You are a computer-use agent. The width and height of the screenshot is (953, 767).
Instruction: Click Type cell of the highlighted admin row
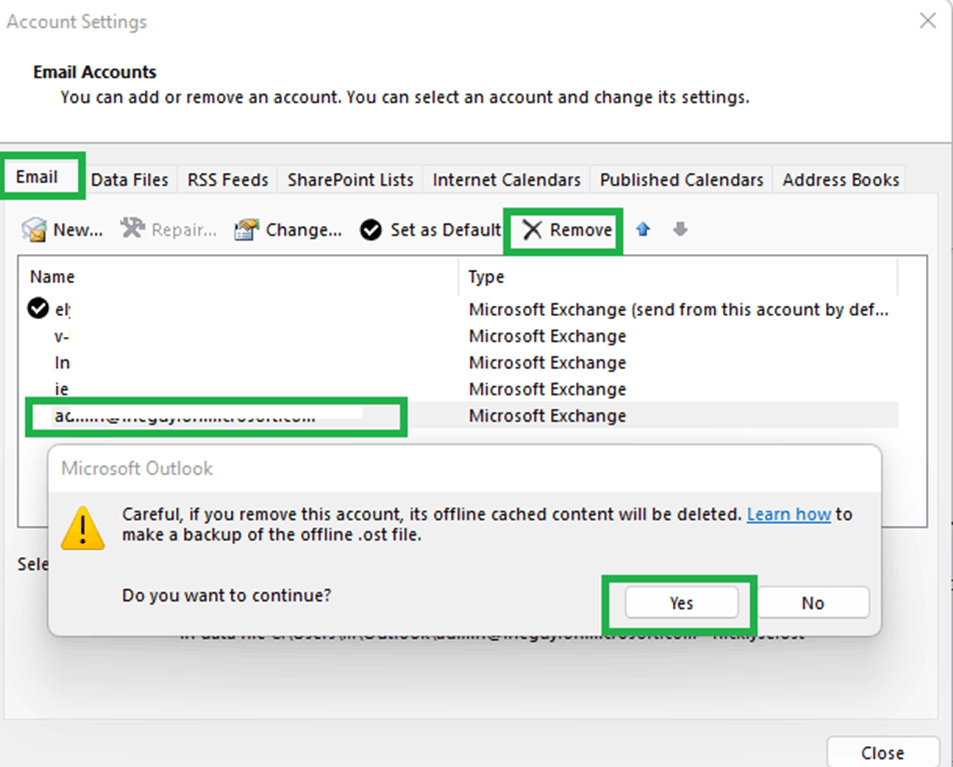pos(547,416)
